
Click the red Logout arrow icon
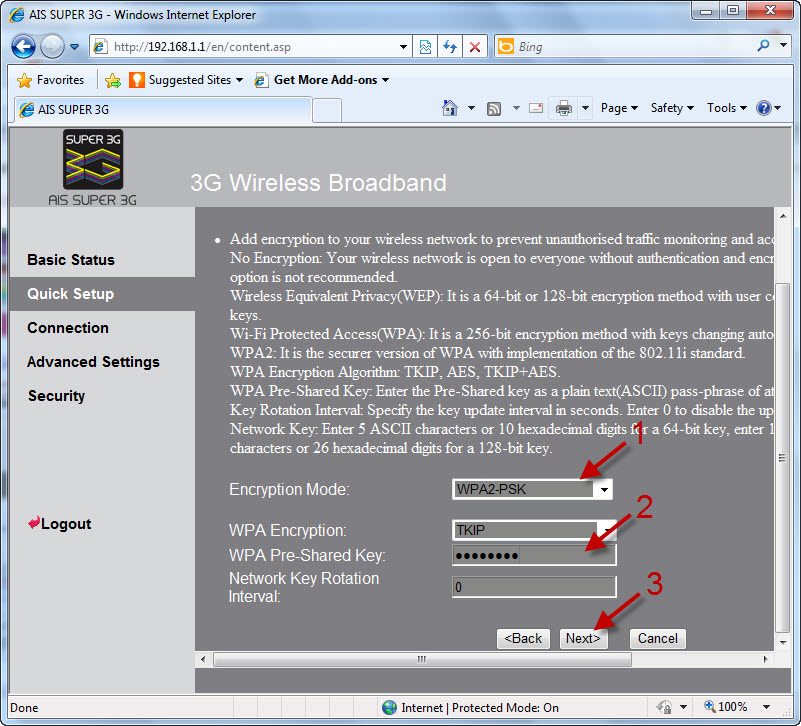coord(34,523)
